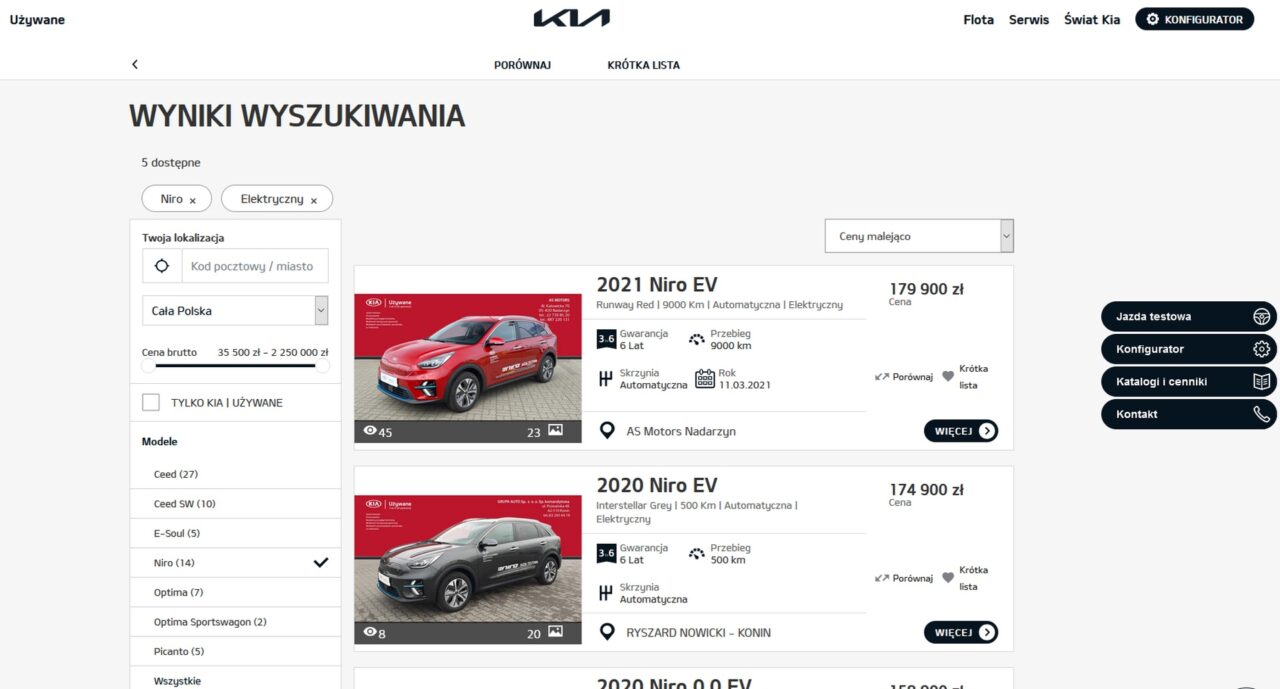Click WIĘCEJ for 2021 Niro EV
The width and height of the screenshot is (1280, 689).
961,431
